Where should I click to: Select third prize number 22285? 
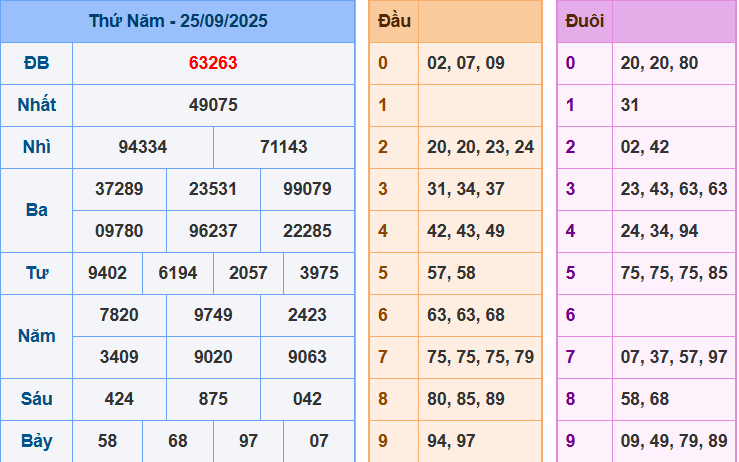[307, 231]
